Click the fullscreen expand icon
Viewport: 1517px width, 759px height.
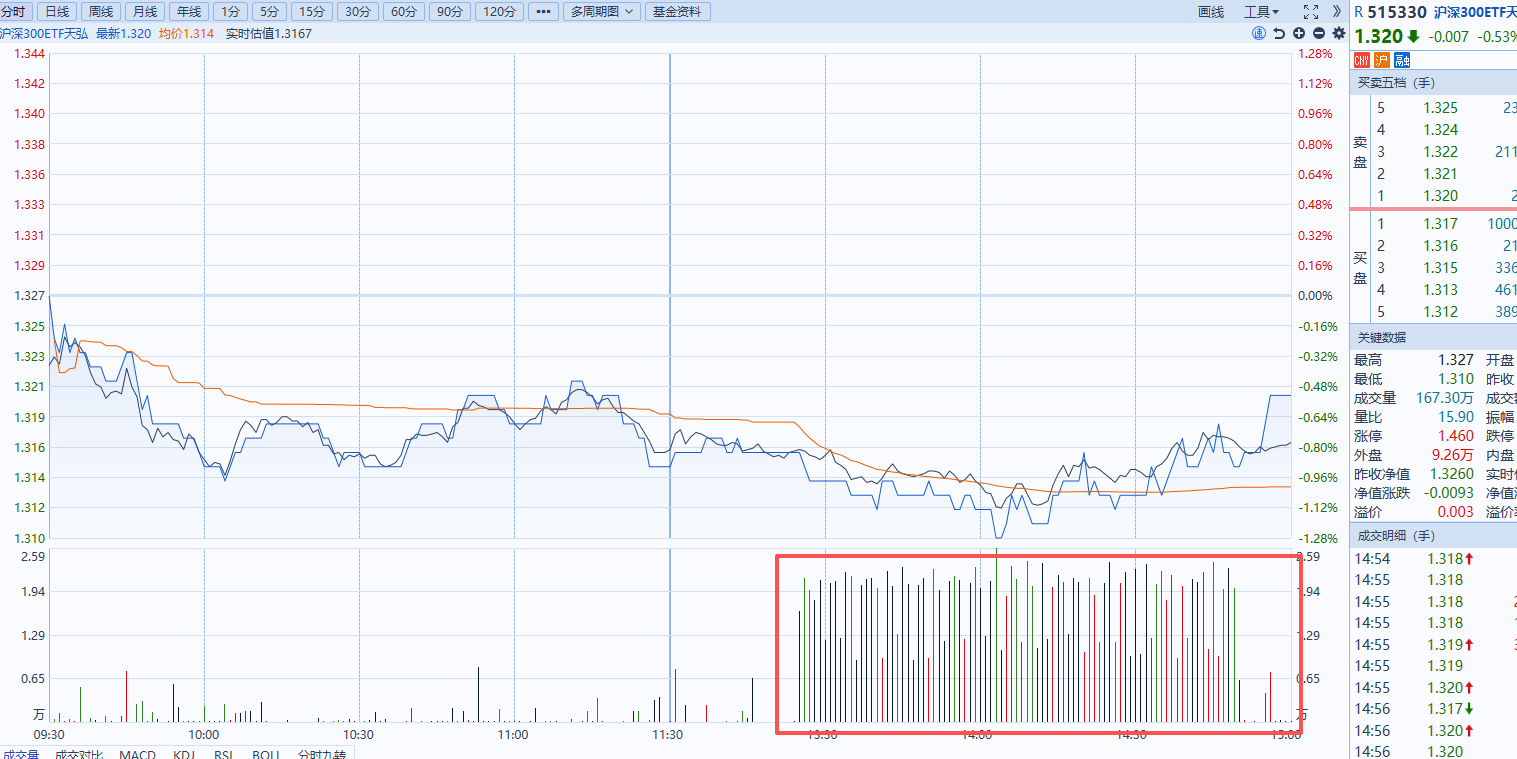coord(1311,12)
